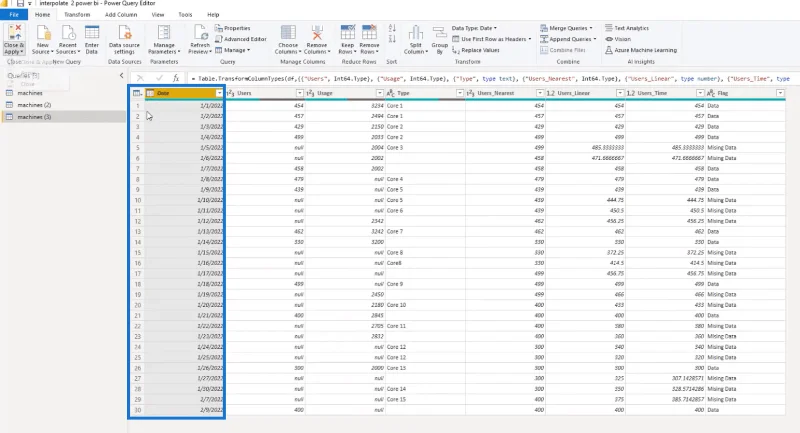
Task: Click the Close & Apply icon
Action: point(14,33)
